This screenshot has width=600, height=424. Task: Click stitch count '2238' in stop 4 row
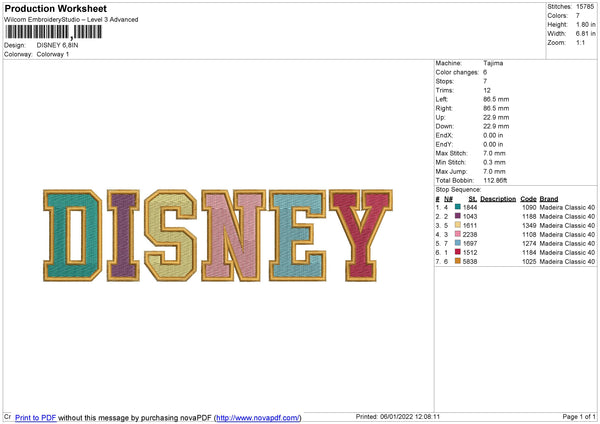(470, 234)
